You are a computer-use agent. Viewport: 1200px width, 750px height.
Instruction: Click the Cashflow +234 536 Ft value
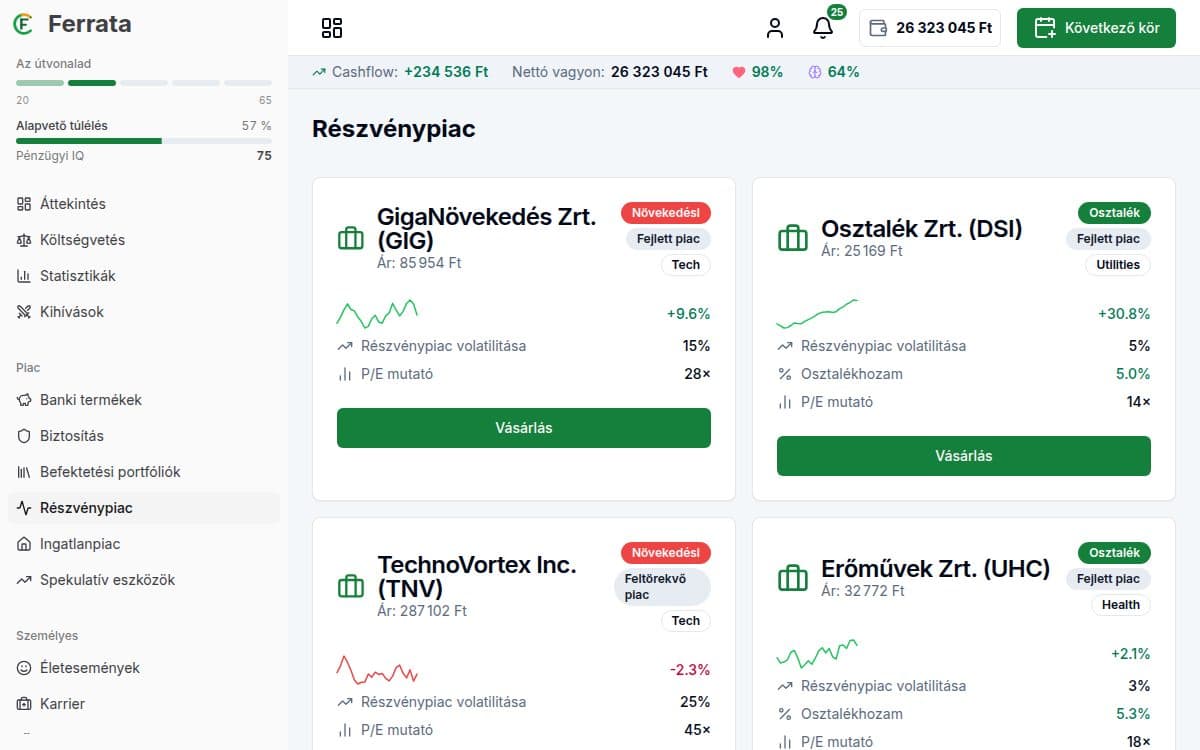446,72
